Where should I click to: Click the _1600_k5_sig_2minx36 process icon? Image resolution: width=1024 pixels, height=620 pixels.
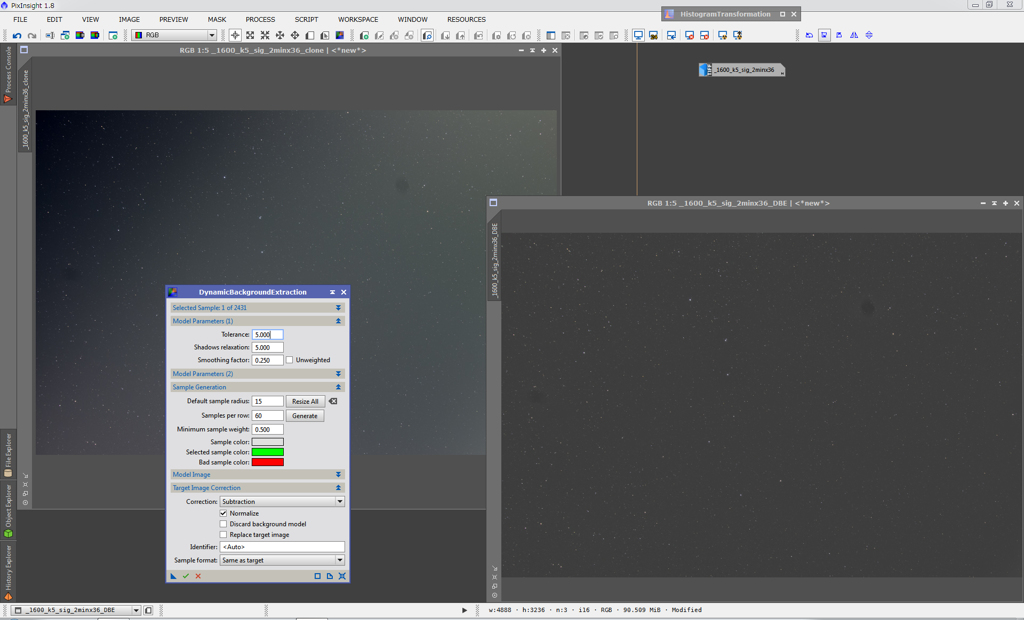pyautogui.click(x=741, y=70)
